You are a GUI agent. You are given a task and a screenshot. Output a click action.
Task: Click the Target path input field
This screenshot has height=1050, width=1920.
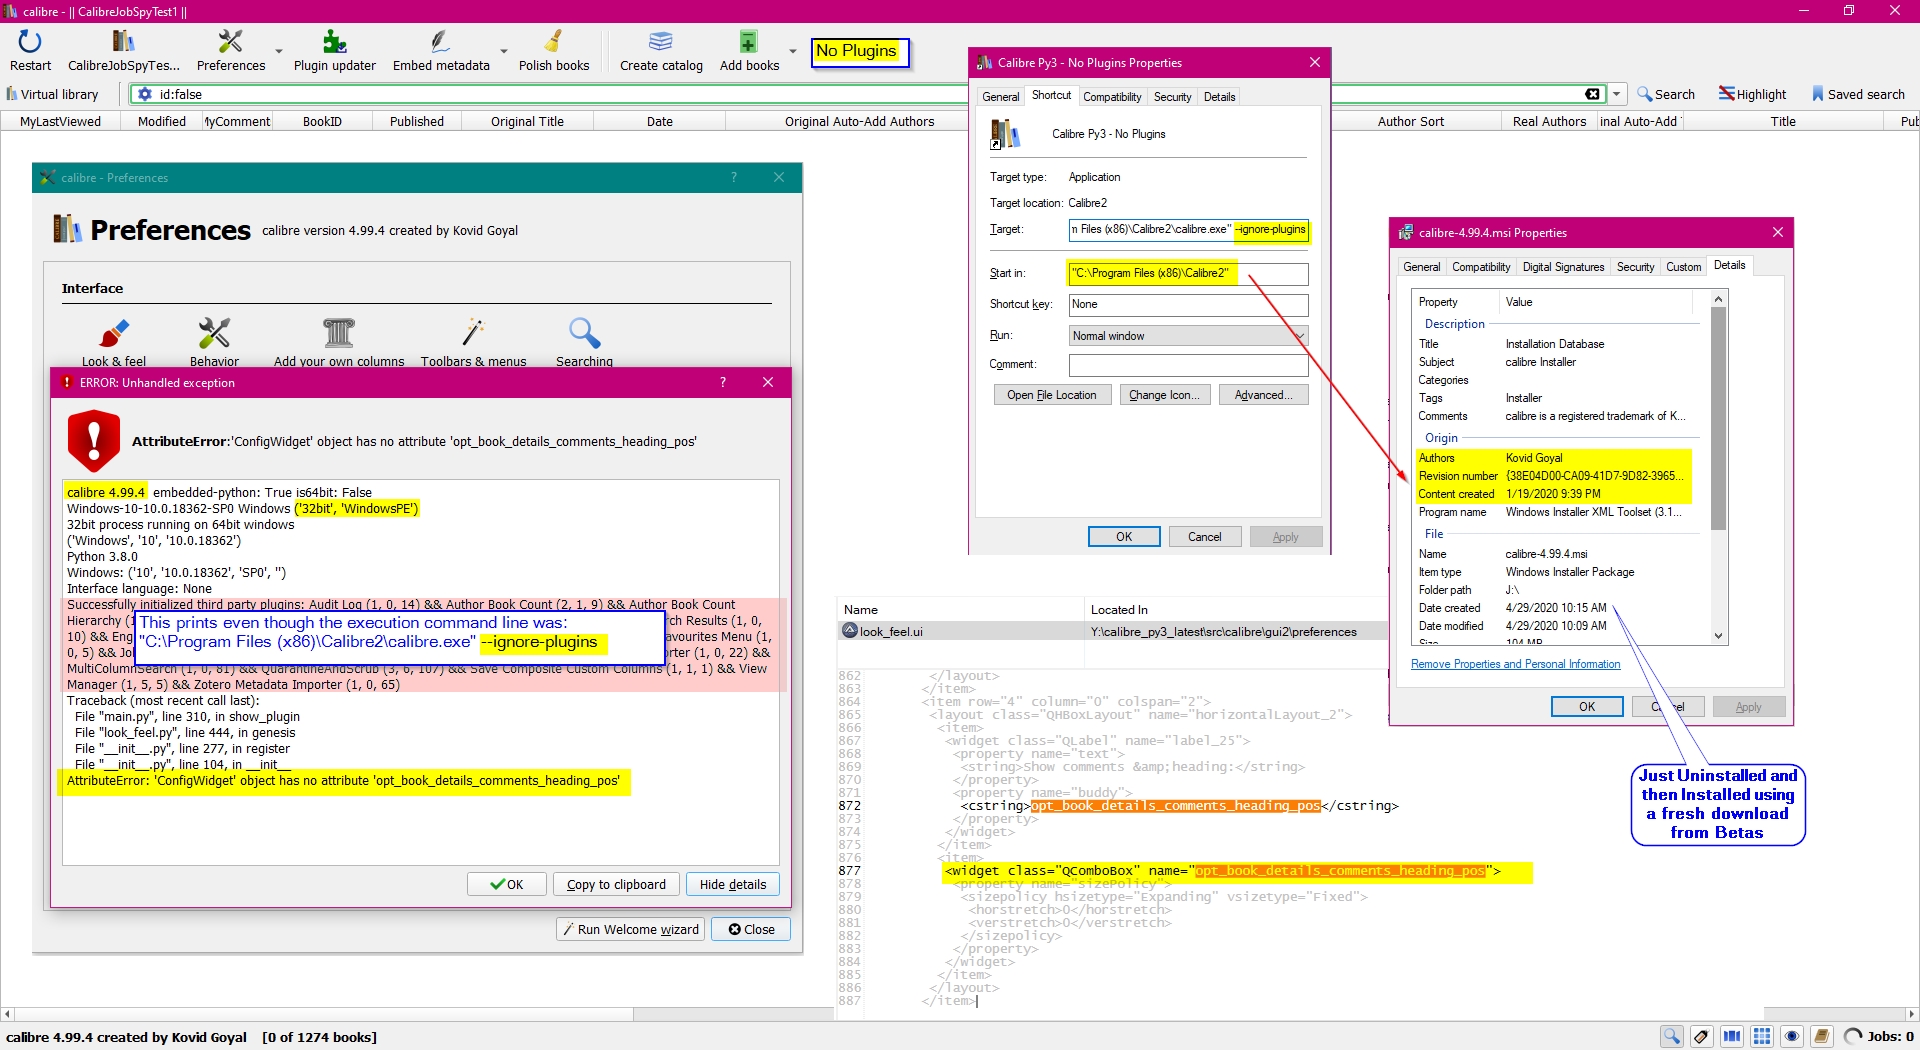[x=1188, y=230]
